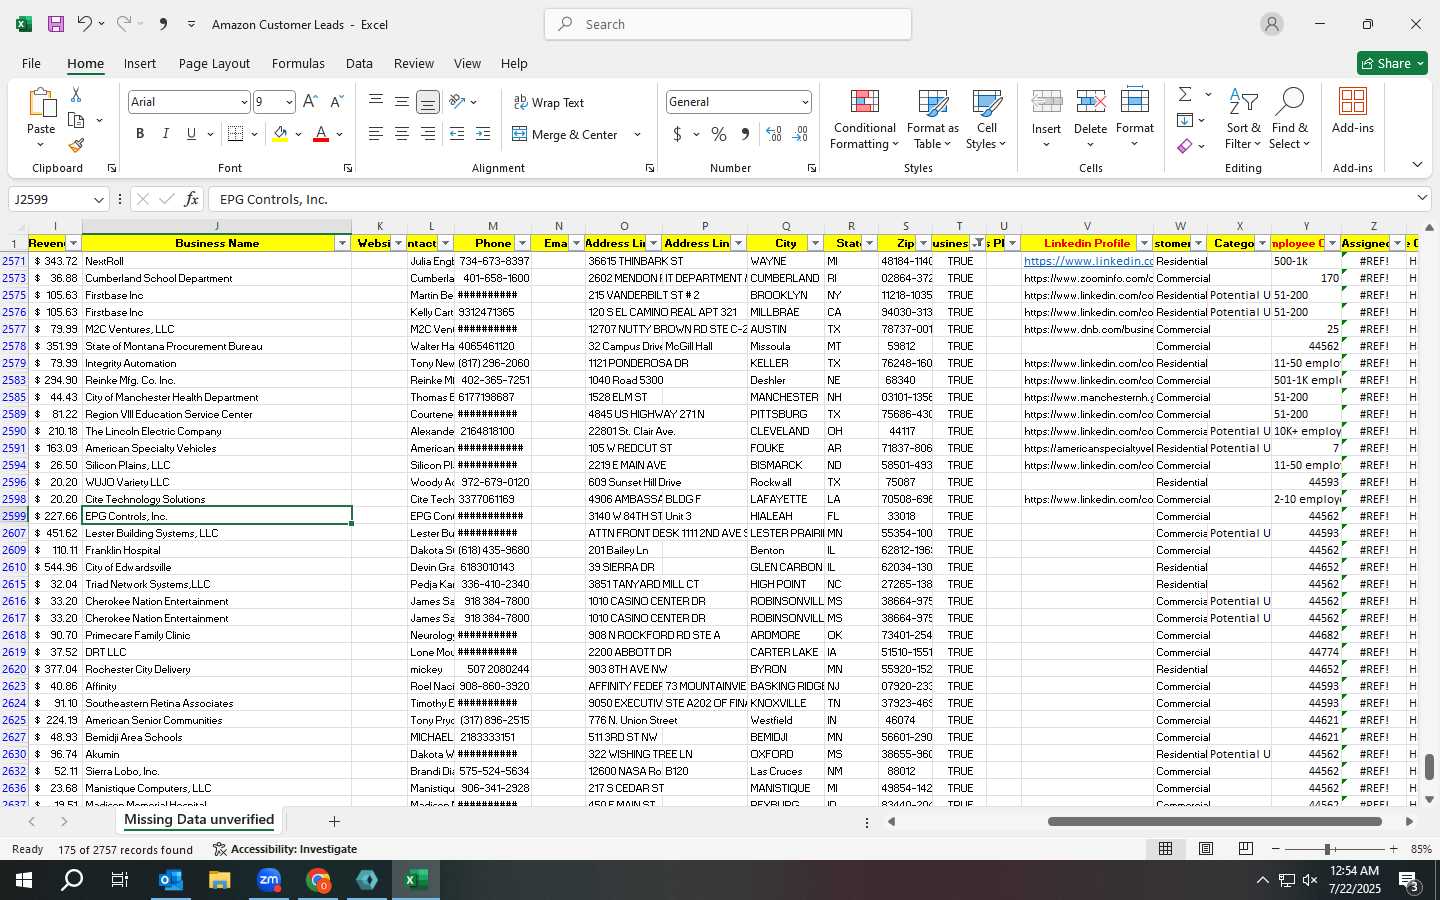Open the File menu

pos(31,63)
